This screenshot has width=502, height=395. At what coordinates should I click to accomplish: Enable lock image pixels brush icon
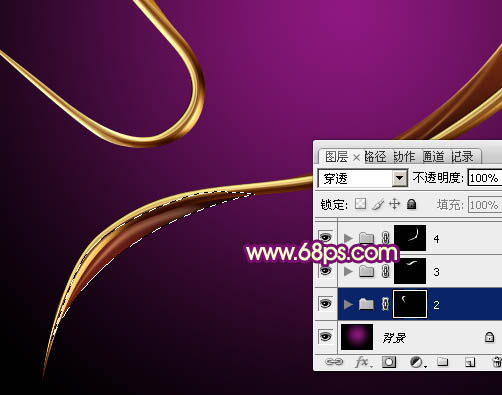[378, 204]
